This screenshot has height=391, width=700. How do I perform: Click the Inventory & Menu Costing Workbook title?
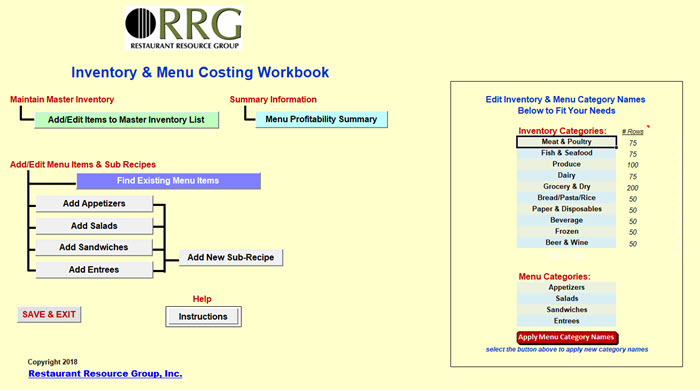point(200,72)
